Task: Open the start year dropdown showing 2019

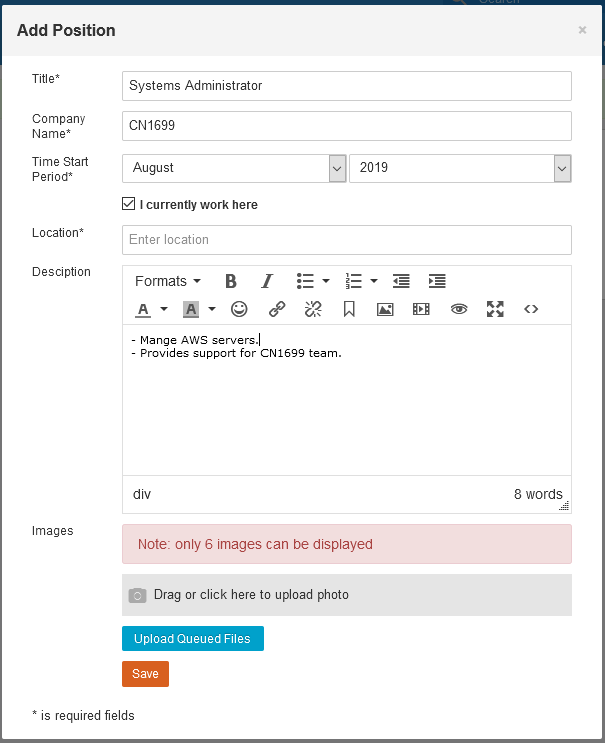Action: (460, 168)
